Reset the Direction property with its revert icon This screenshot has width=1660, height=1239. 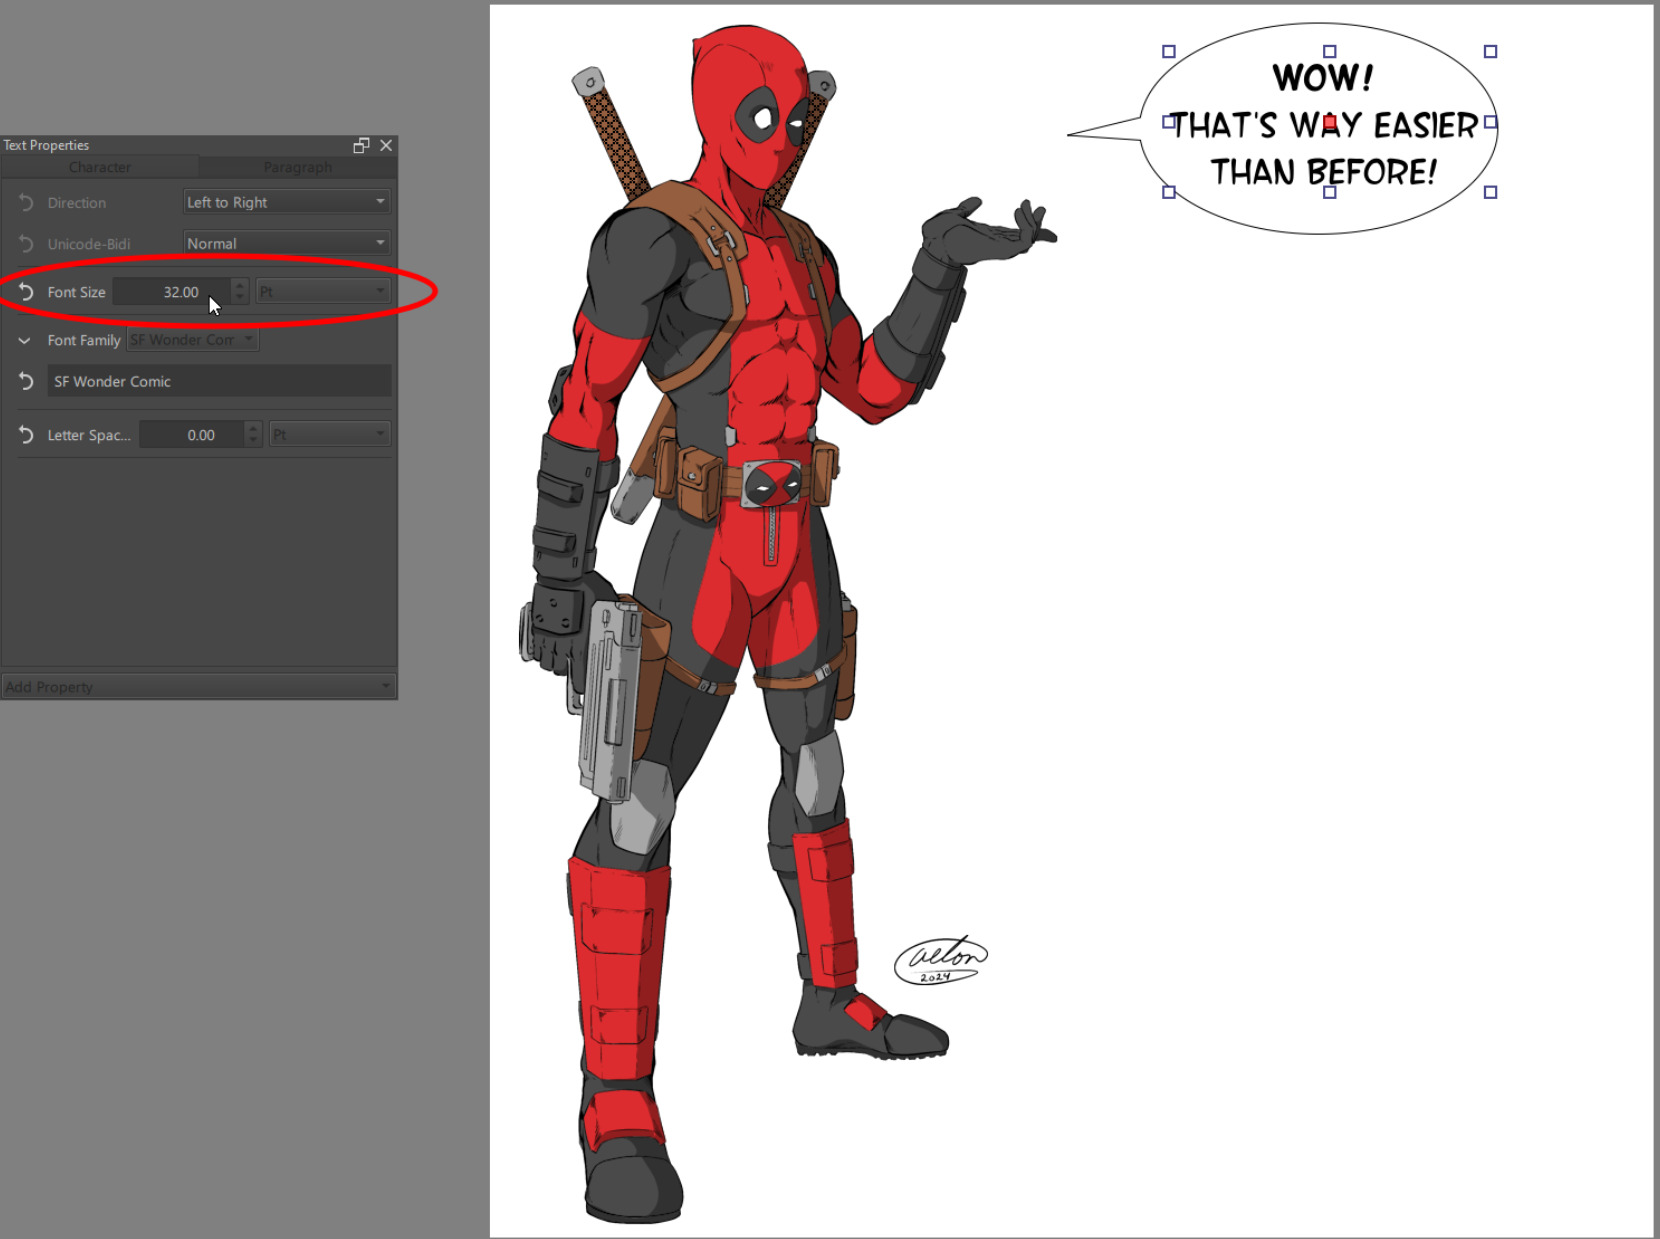[26, 203]
